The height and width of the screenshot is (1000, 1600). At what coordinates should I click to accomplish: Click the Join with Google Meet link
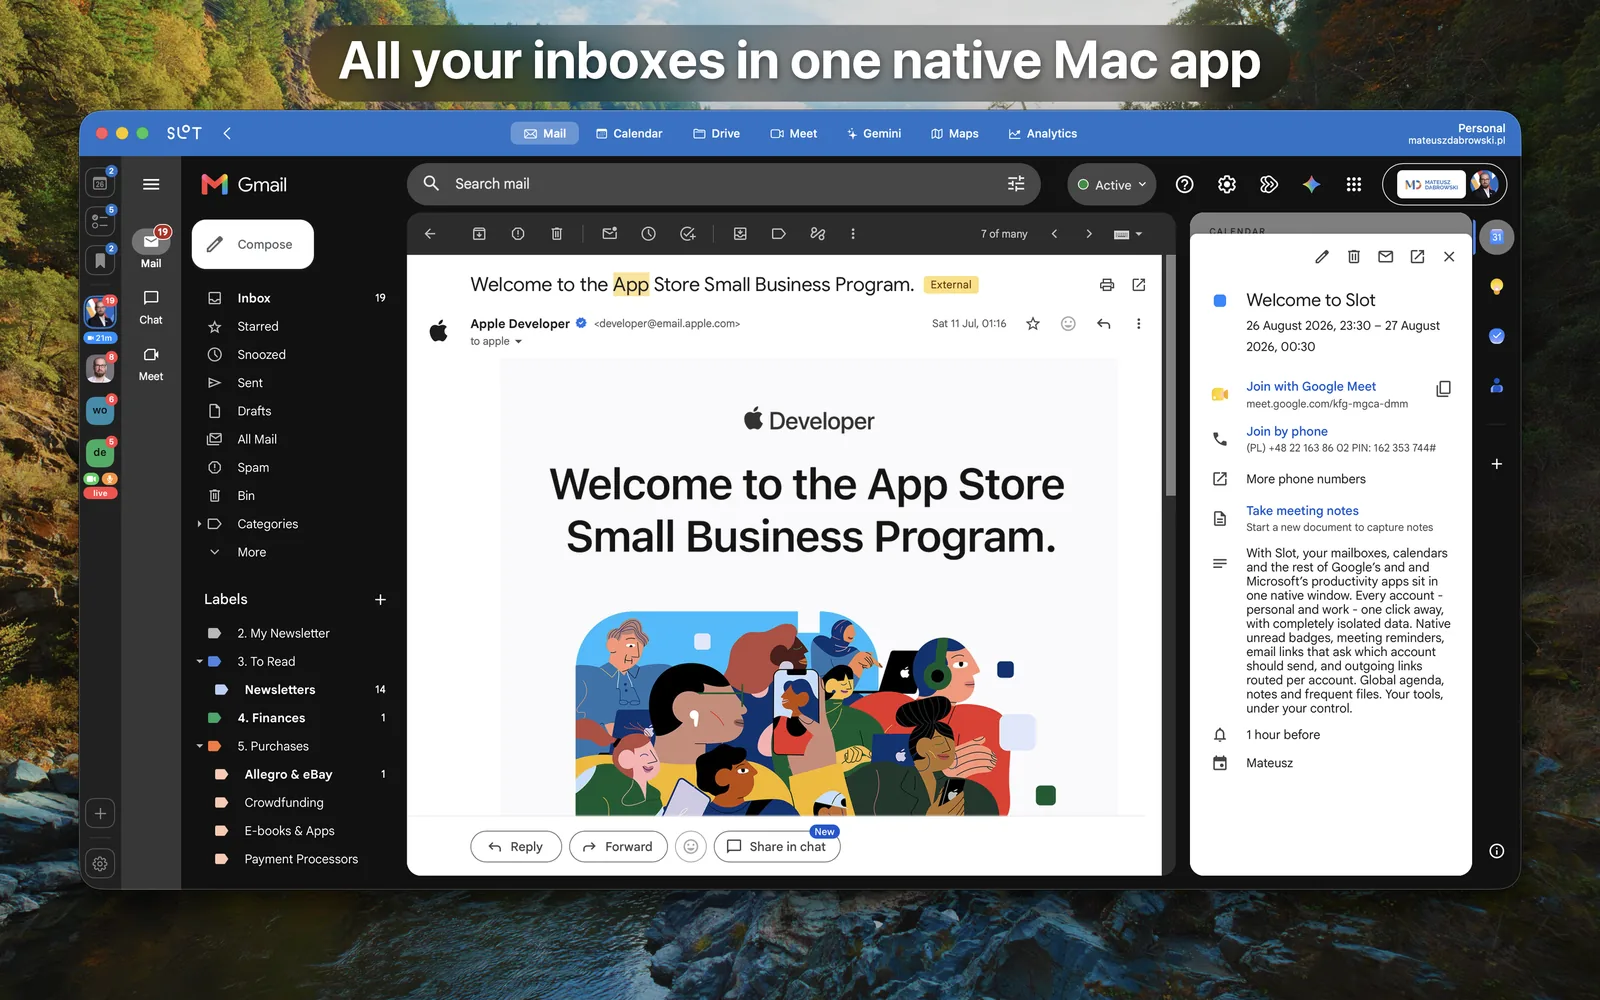point(1311,386)
